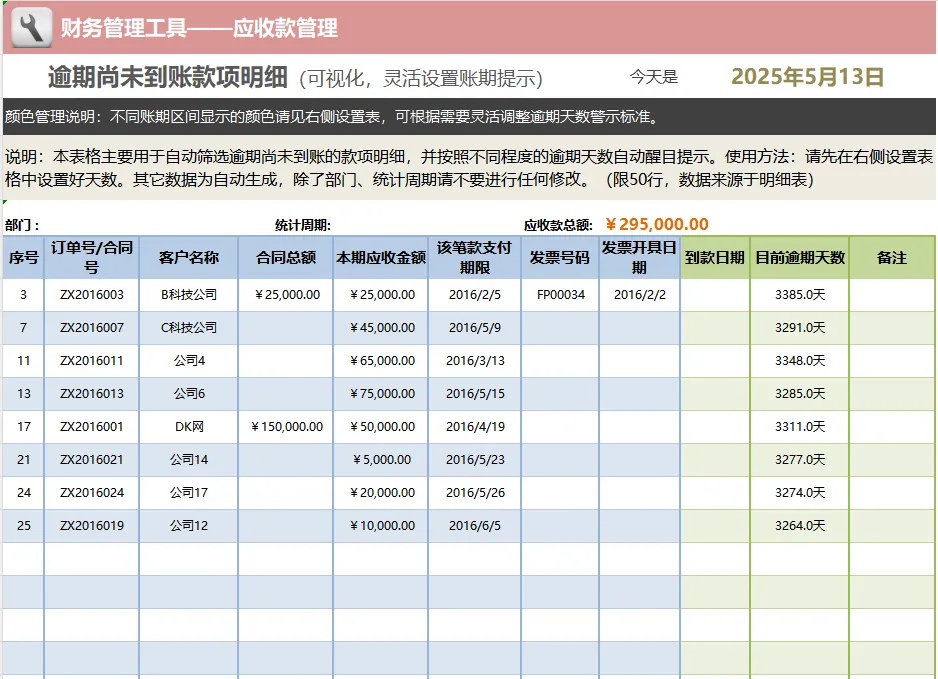The image size is (938, 679).
Task: Select order number ZX2016003
Action: click(92, 295)
